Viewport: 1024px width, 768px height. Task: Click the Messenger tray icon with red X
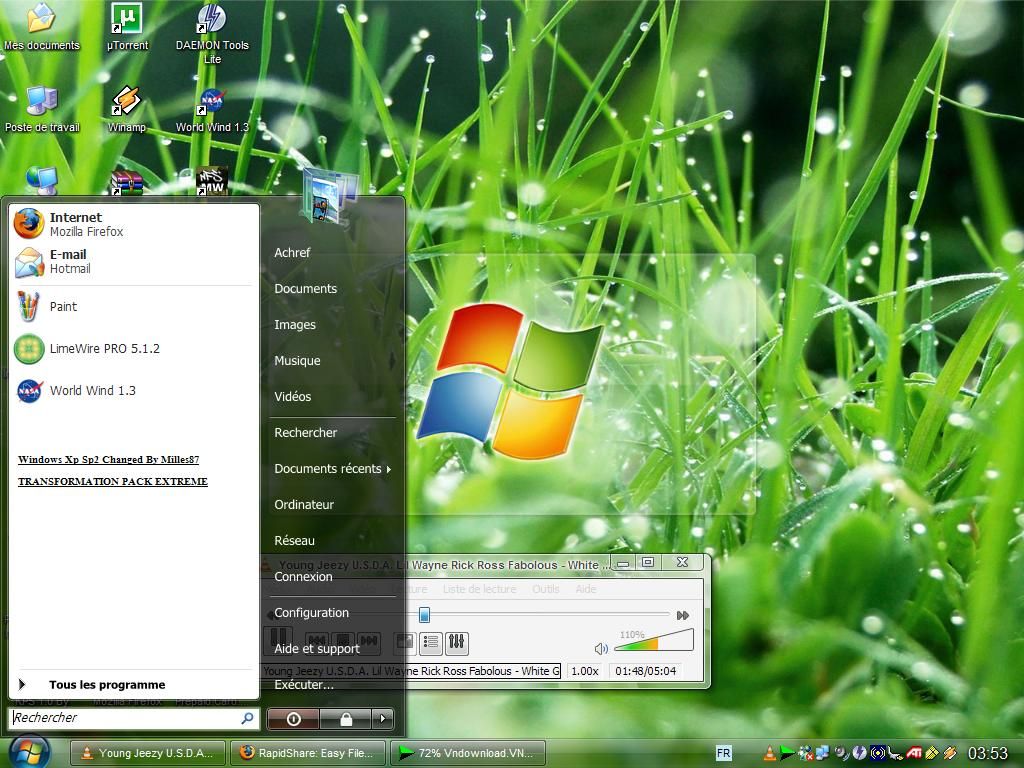pyautogui.click(x=806, y=753)
